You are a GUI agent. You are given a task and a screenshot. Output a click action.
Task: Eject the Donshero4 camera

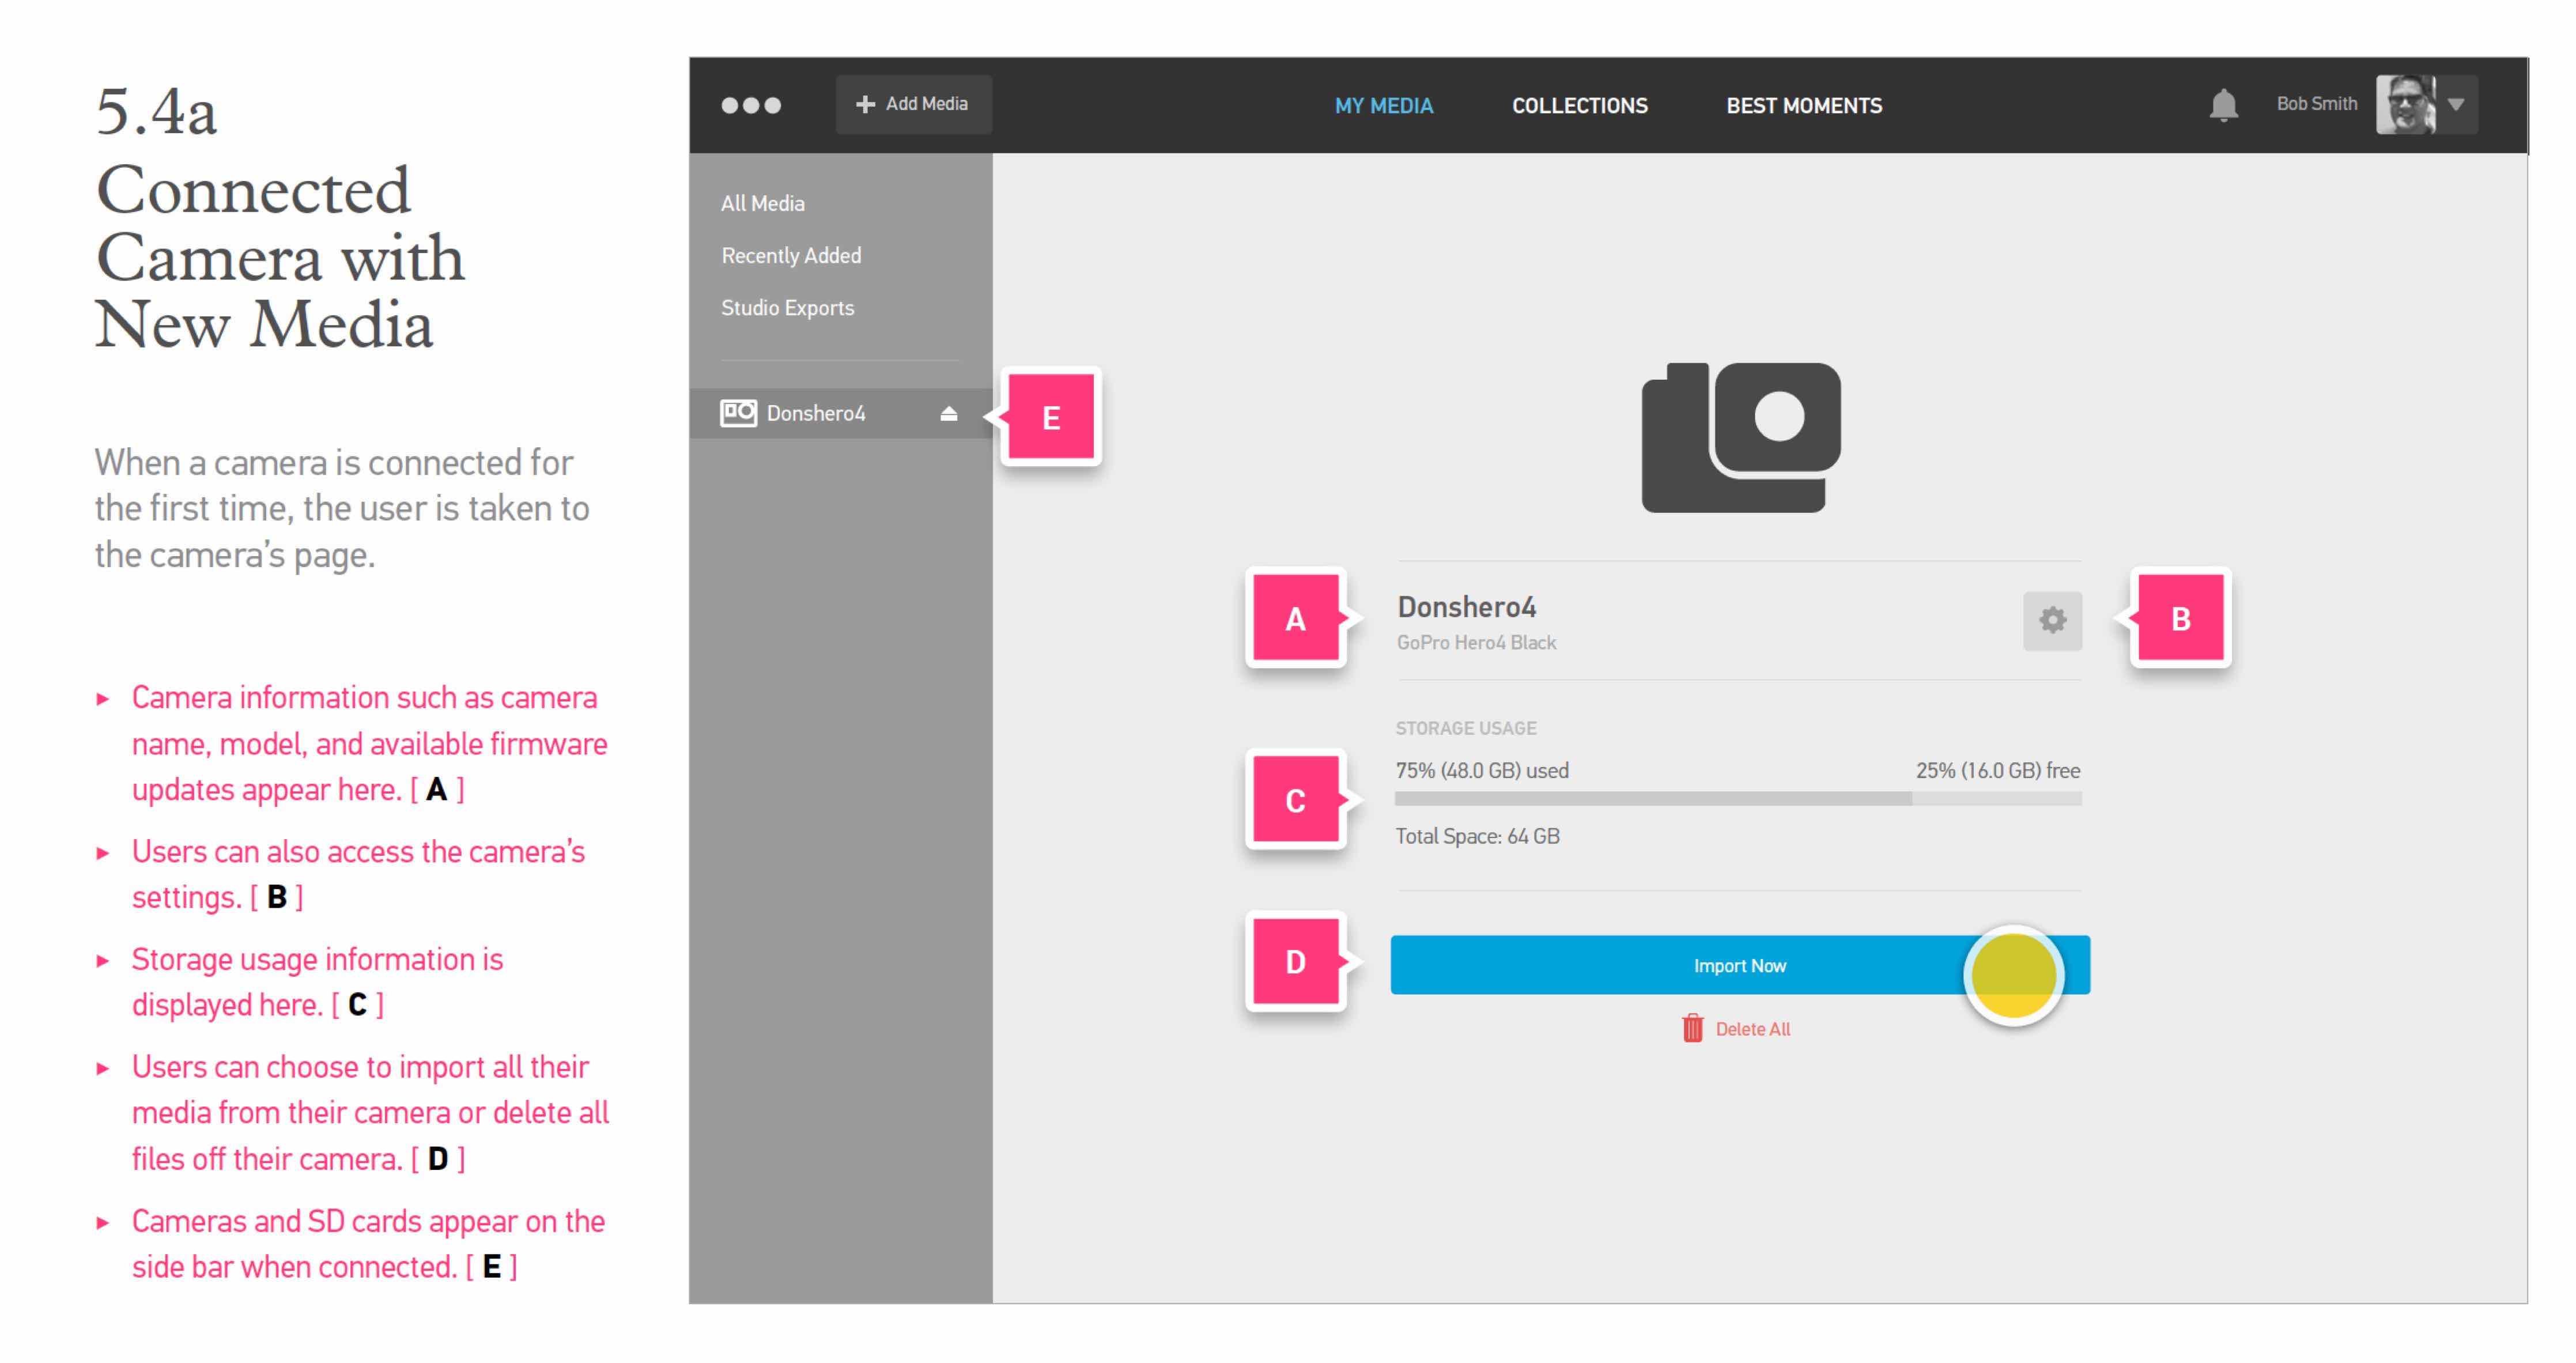pos(948,413)
